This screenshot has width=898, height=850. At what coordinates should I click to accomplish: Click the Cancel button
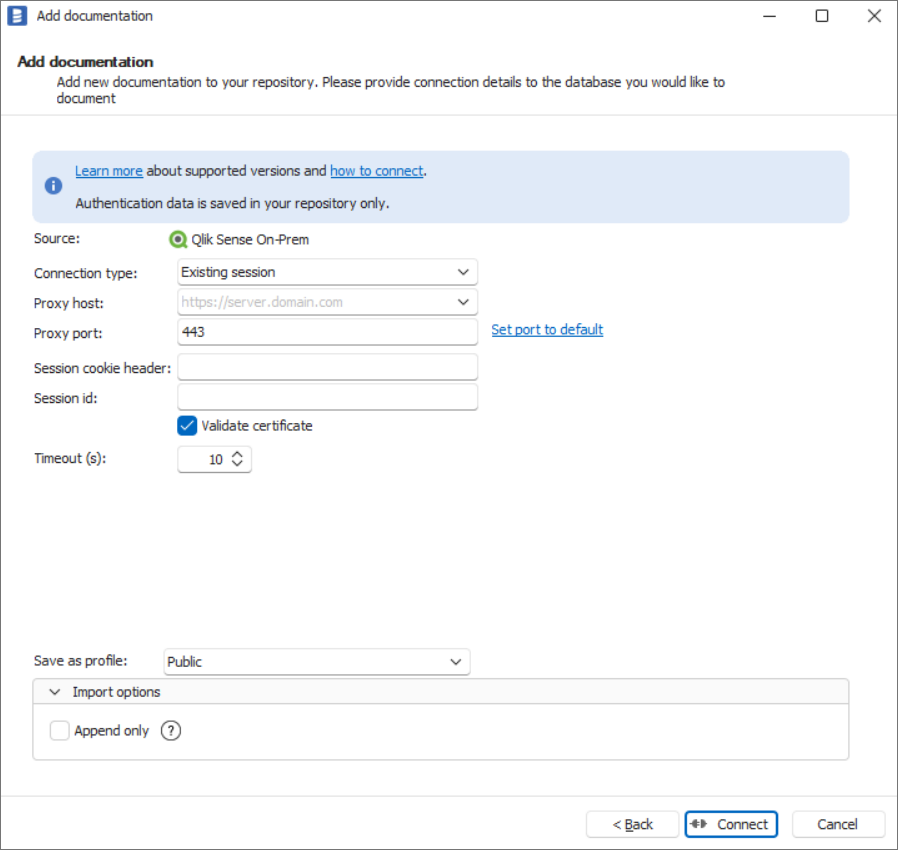click(x=837, y=824)
